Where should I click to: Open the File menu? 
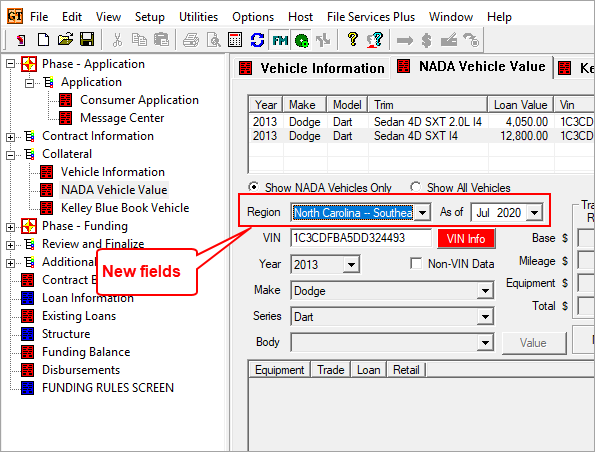point(39,17)
